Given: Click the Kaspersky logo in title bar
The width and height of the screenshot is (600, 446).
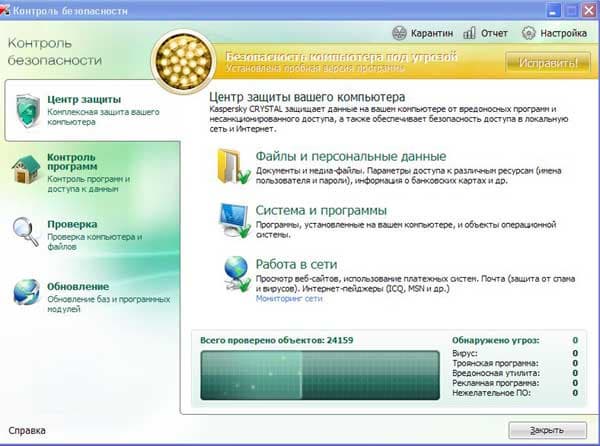Looking at the screenshot, I should click(x=5, y=10).
